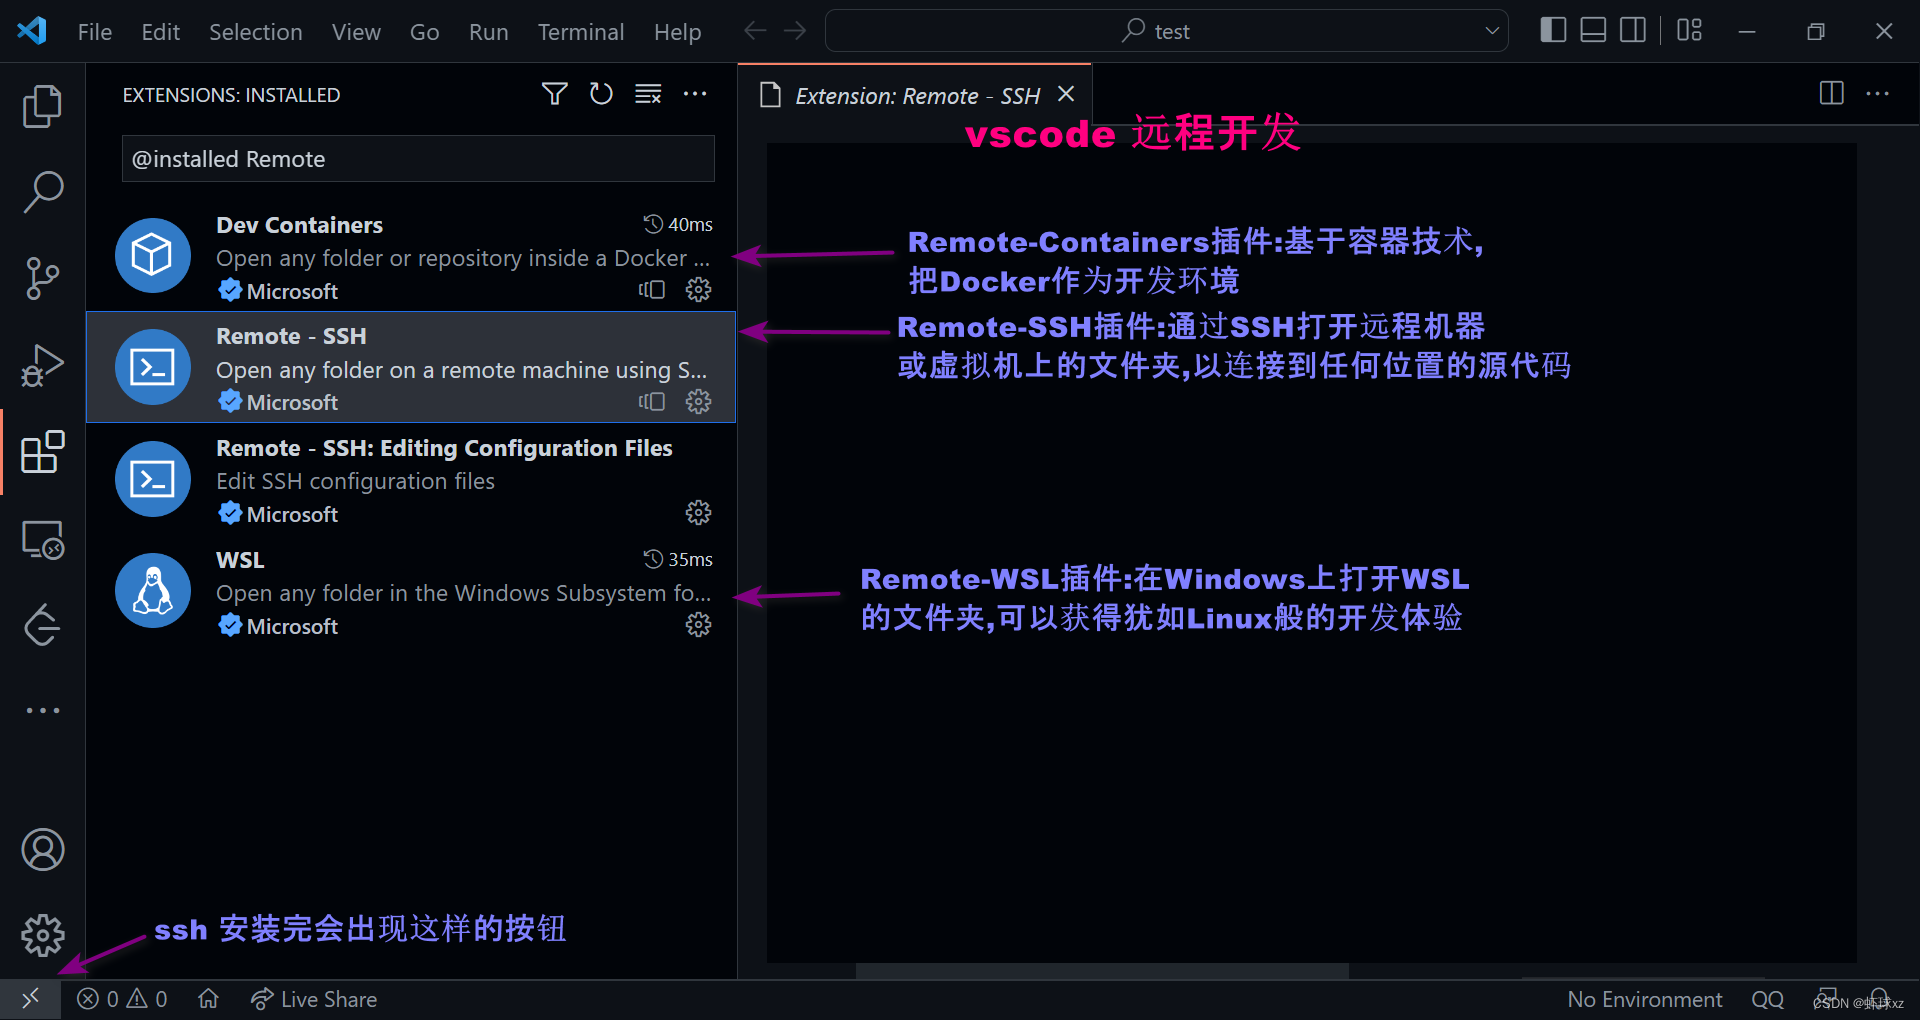Image resolution: width=1920 pixels, height=1020 pixels.
Task: Open the Run and Debug view
Action: [42, 365]
